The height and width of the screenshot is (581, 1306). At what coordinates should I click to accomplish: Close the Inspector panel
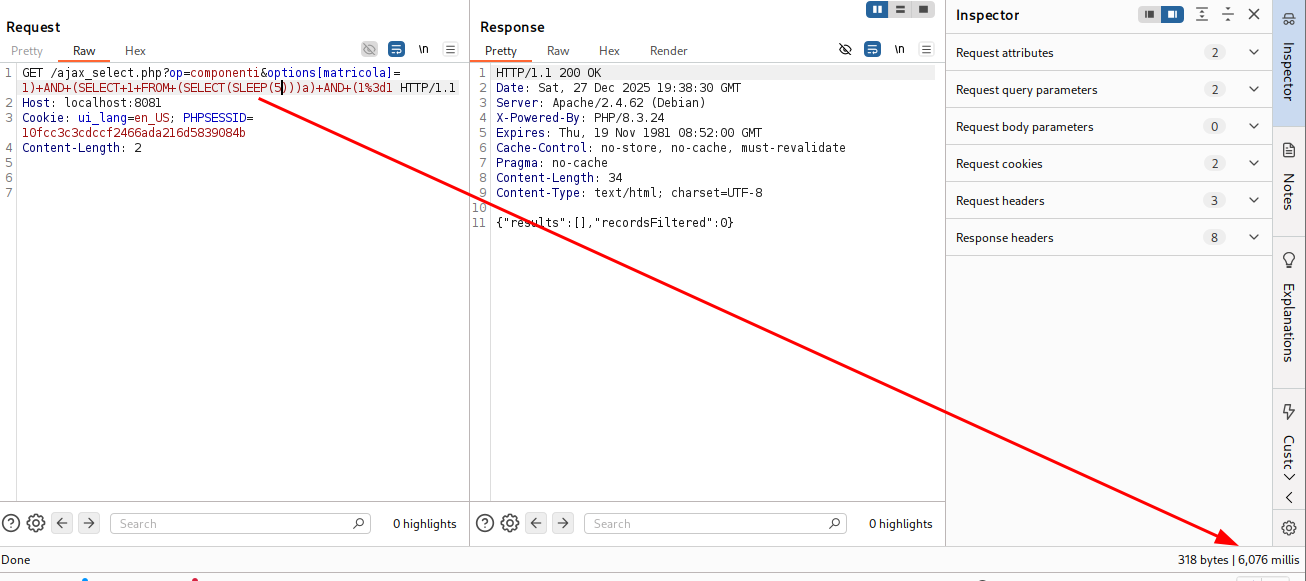click(x=1254, y=14)
